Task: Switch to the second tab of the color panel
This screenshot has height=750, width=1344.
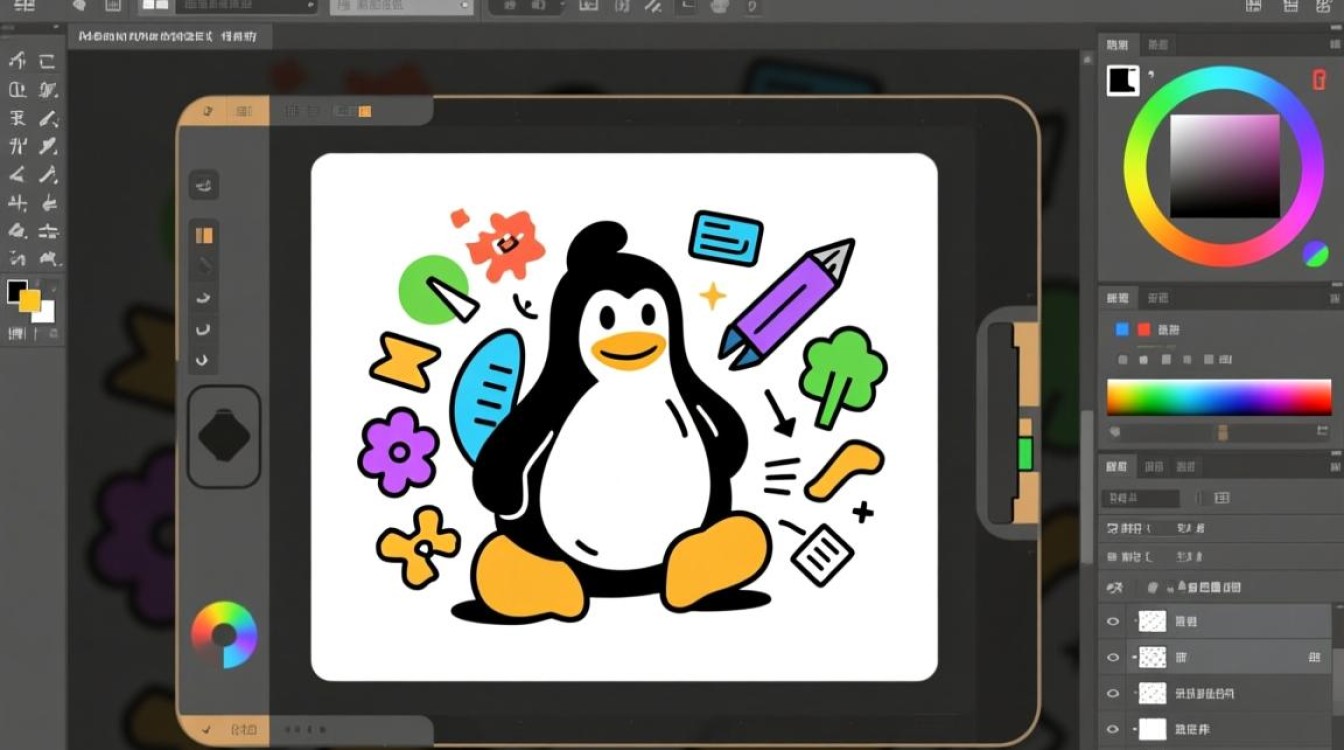Action: click(x=1160, y=44)
